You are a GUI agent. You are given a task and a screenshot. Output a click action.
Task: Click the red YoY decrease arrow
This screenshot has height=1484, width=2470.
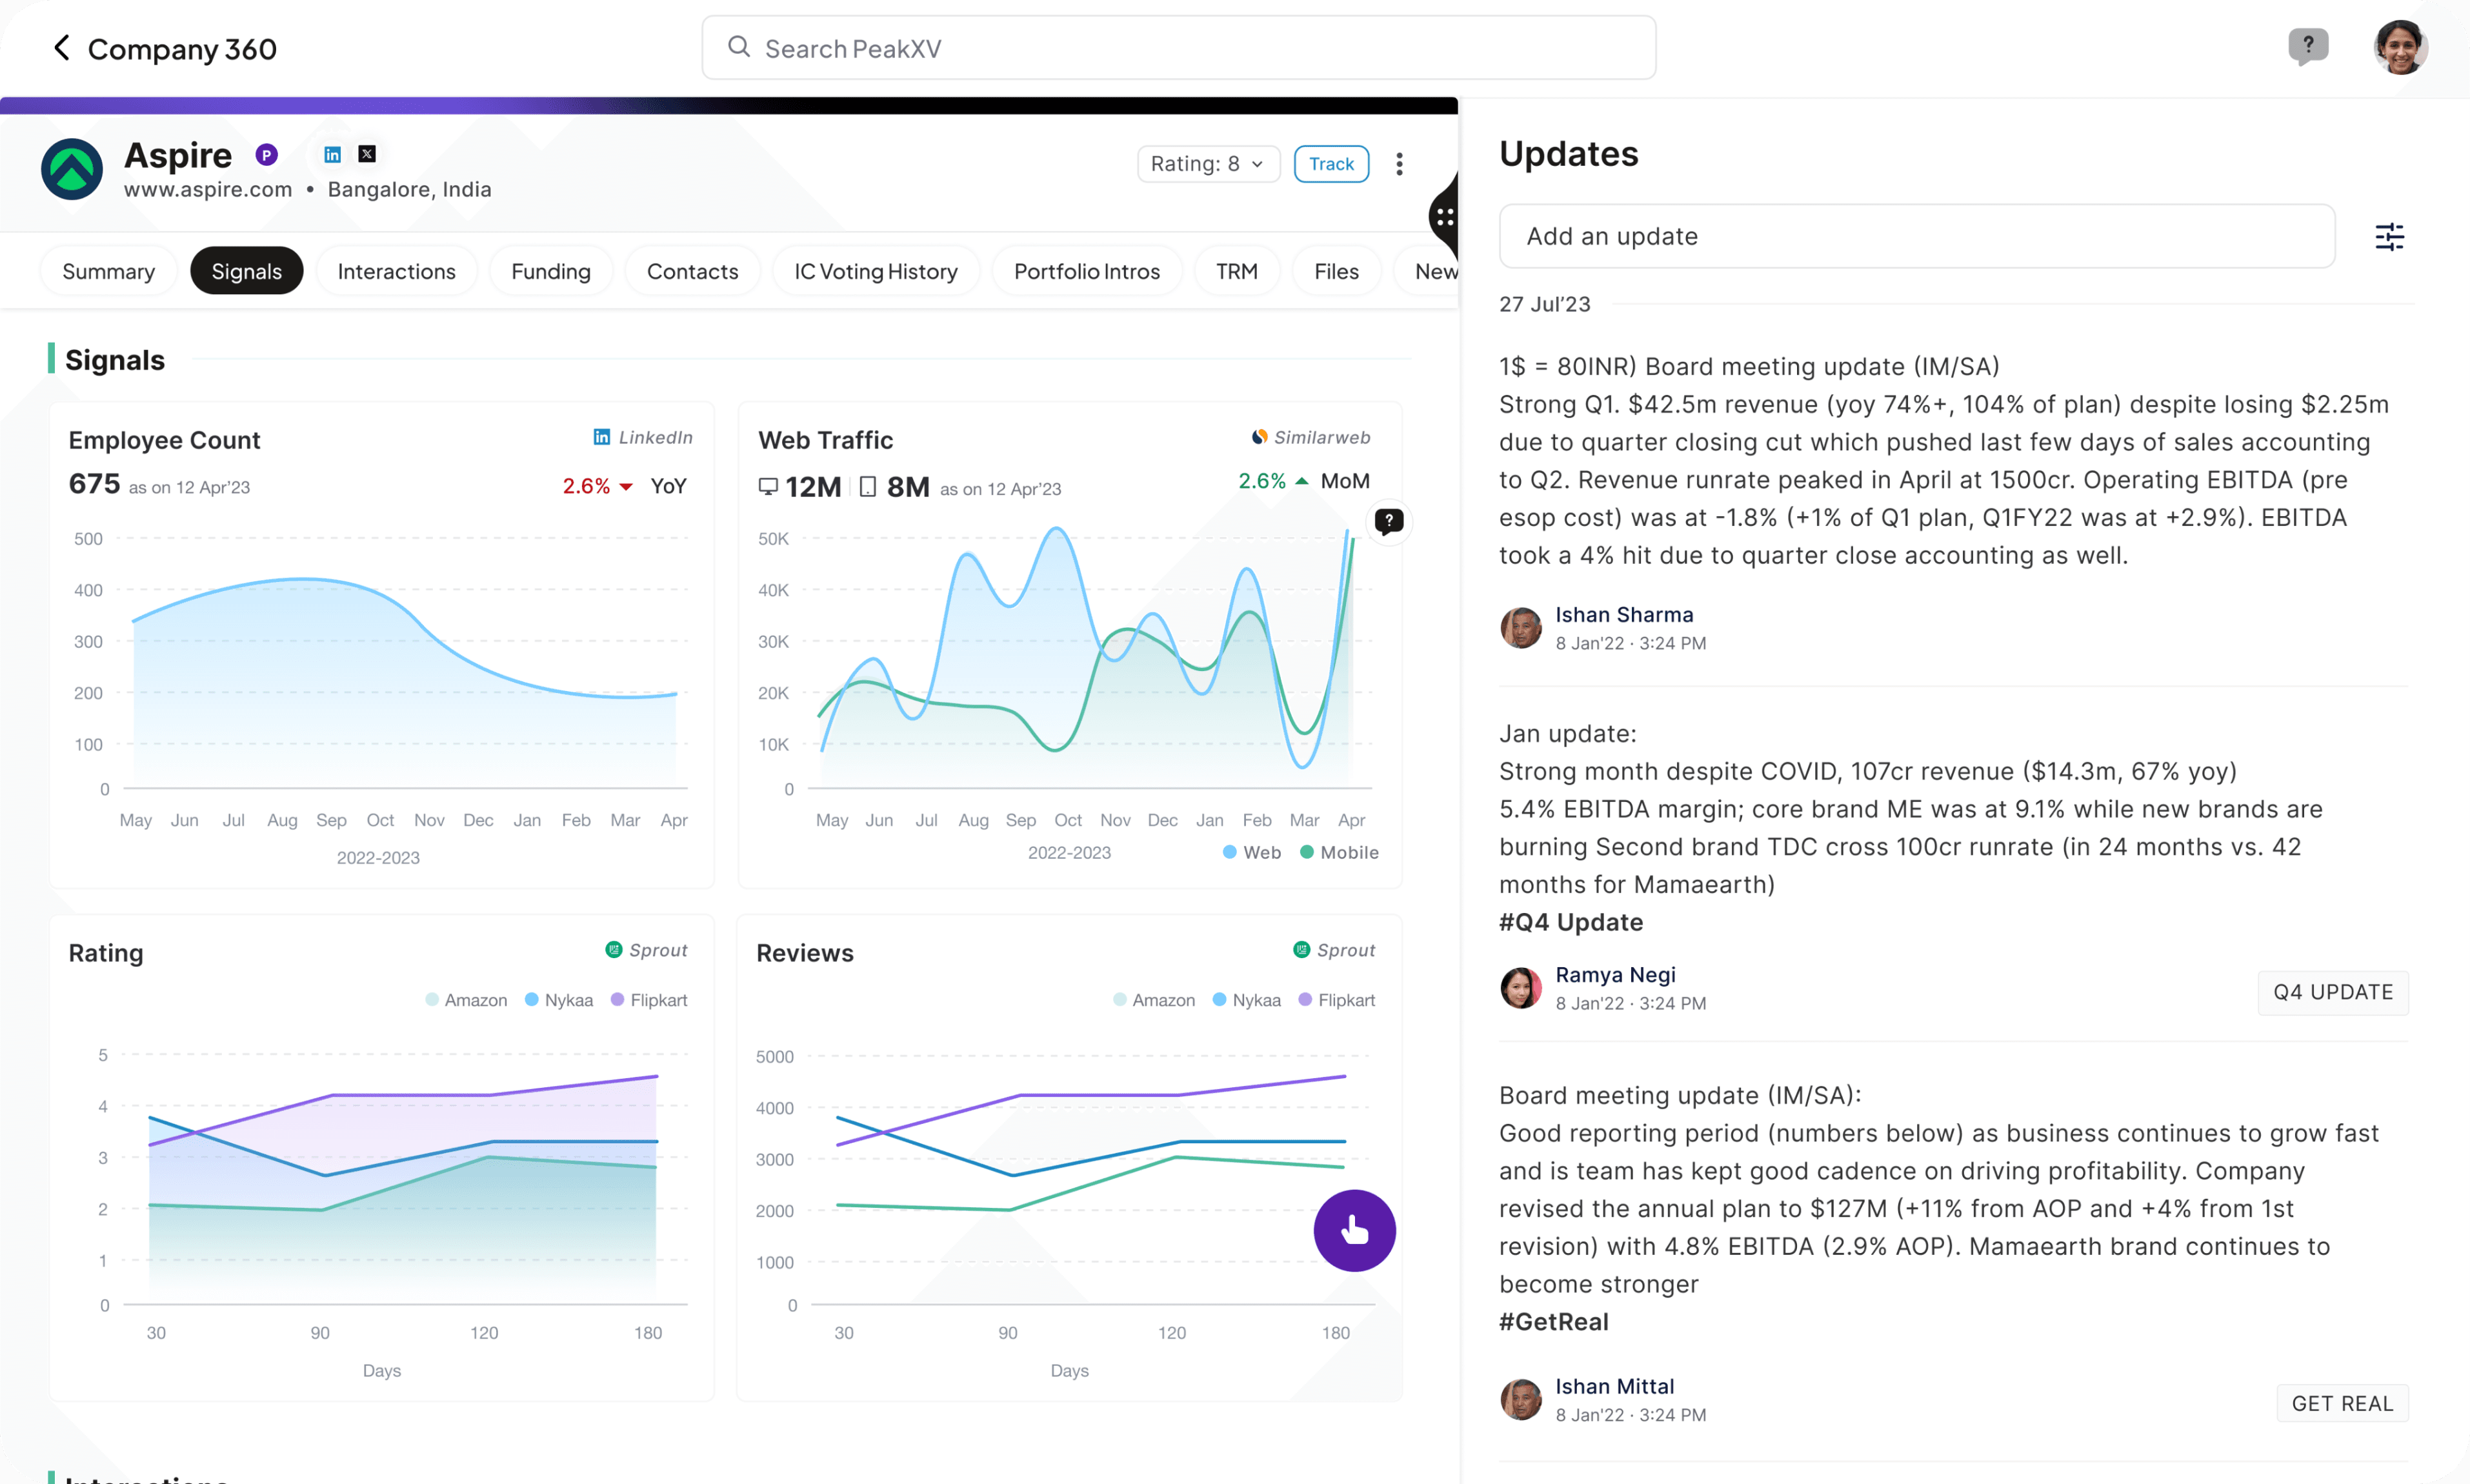626,487
